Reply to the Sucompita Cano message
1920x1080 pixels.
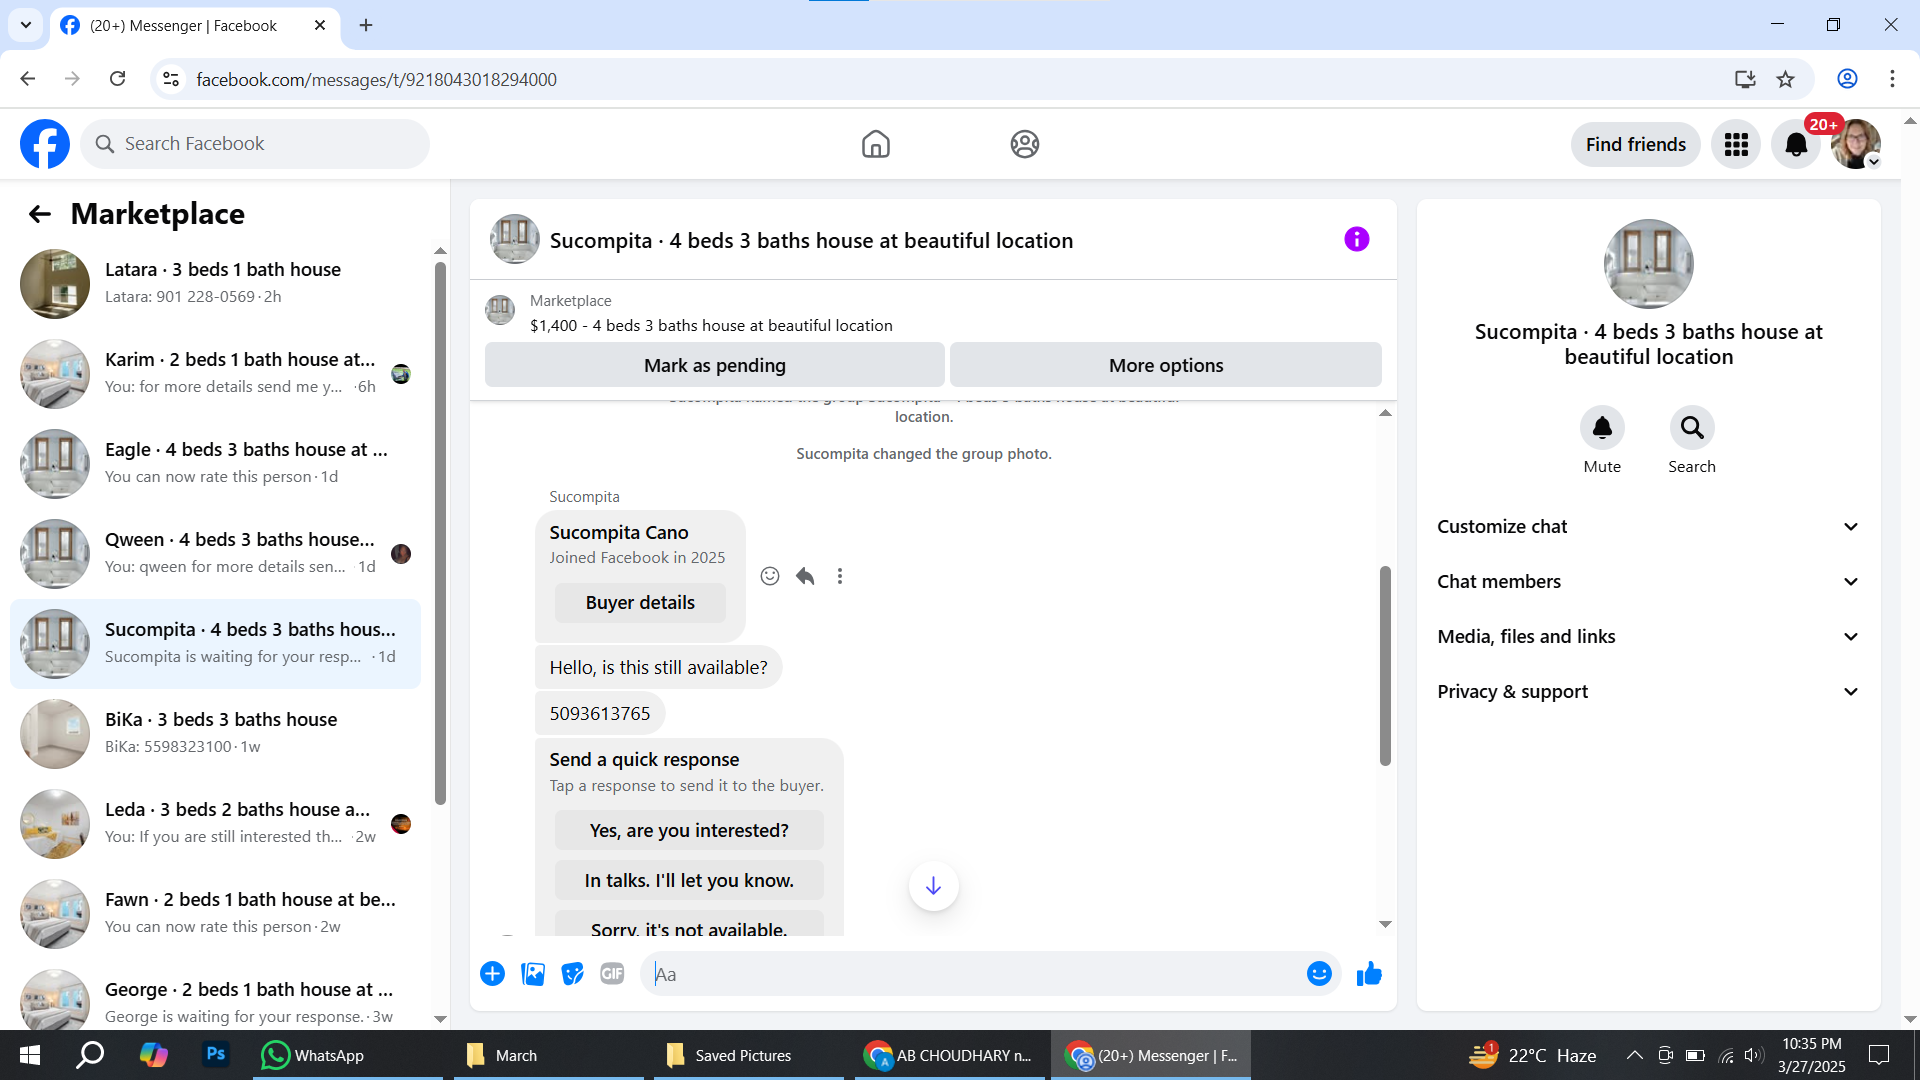(805, 576)
